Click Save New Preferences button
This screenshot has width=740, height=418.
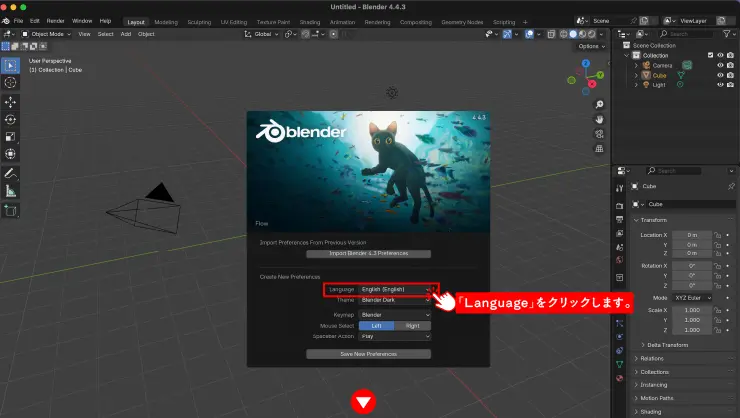[369, 354]
